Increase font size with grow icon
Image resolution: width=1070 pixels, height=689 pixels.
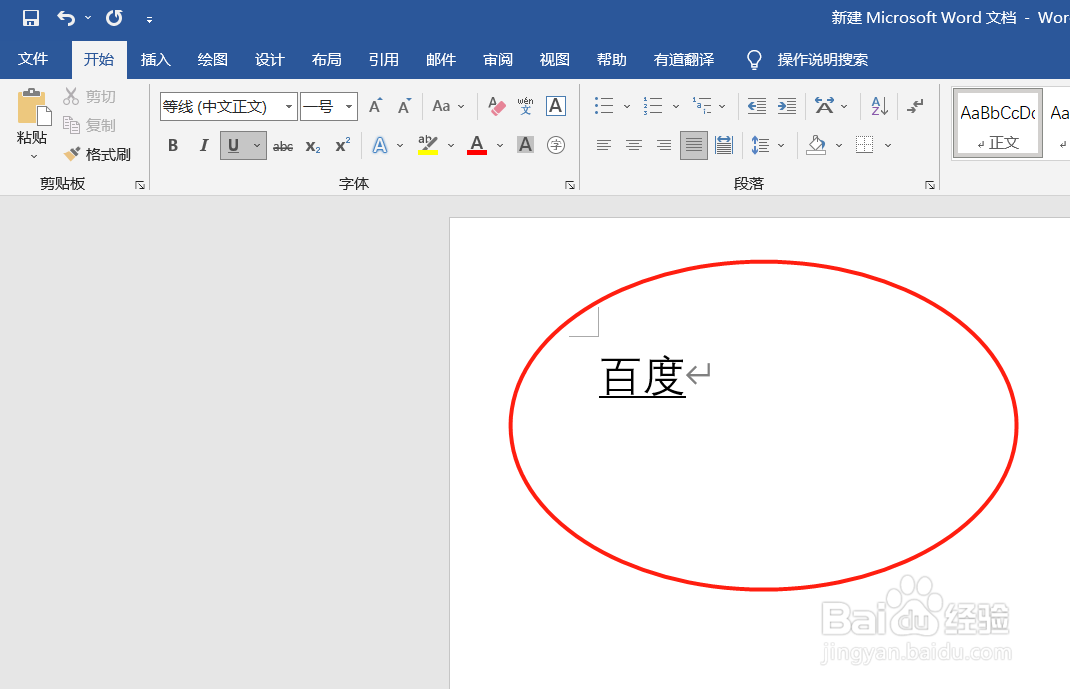coord(375,106)
